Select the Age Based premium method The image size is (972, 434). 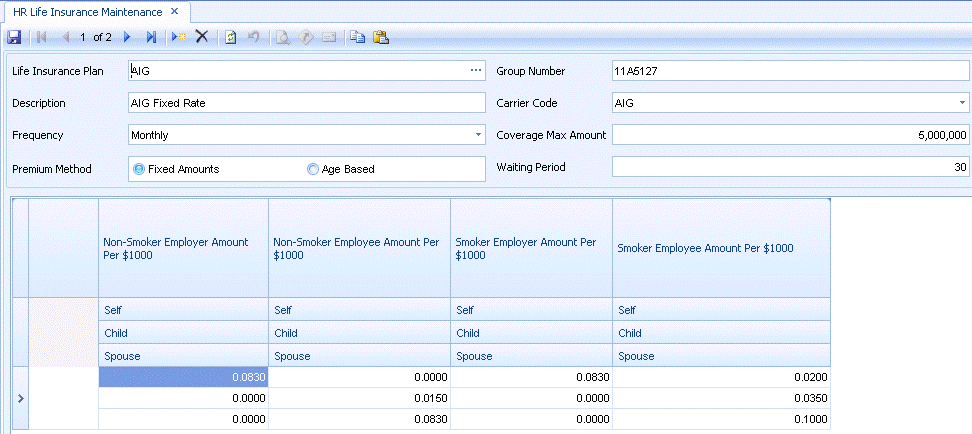[313, 169]
